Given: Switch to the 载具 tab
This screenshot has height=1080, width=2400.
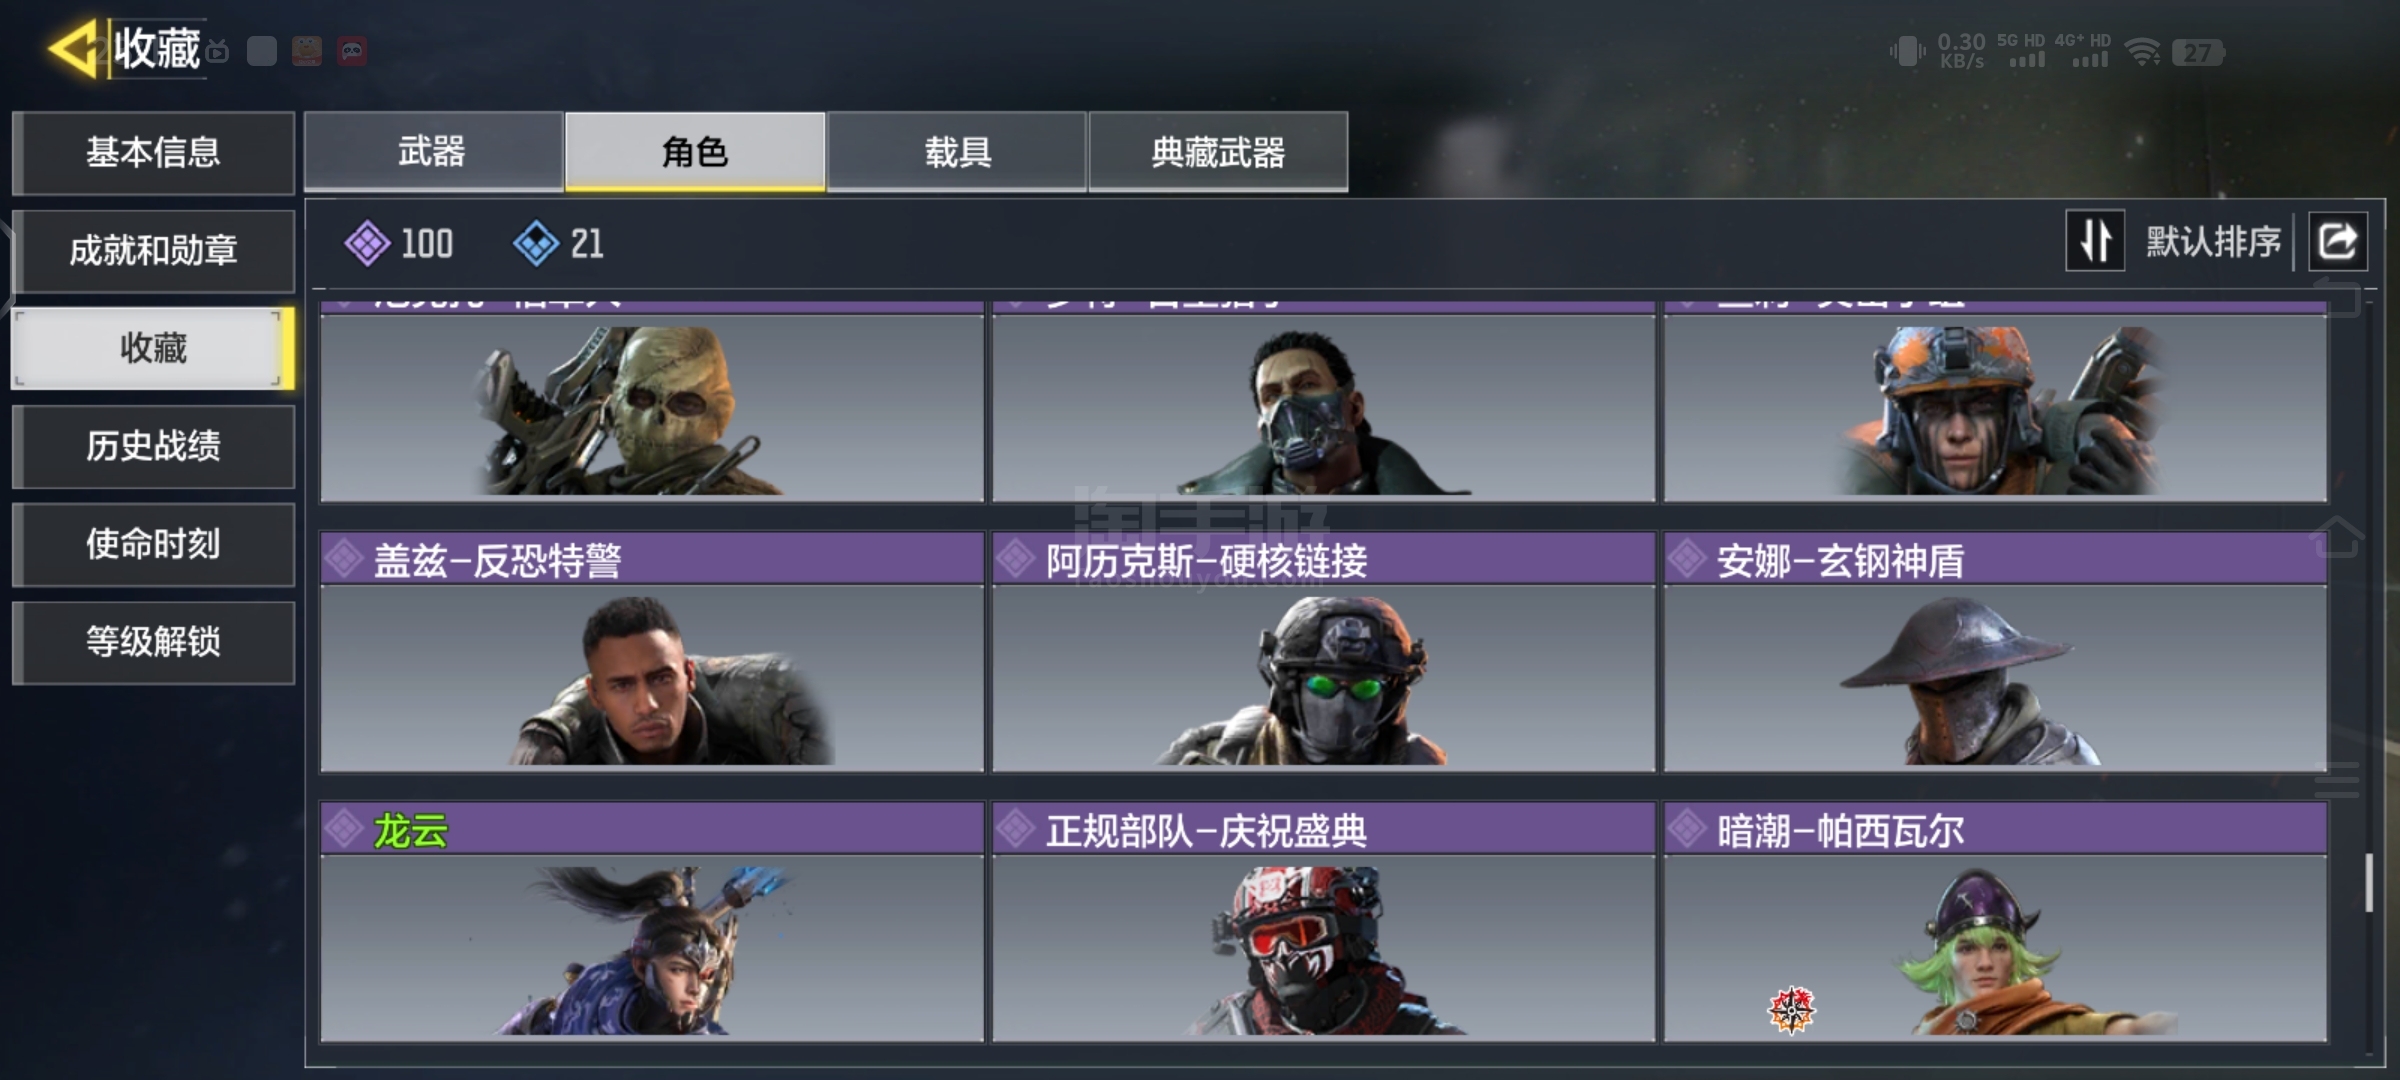Looking at the screenshot, I should [x=957, y=151].
